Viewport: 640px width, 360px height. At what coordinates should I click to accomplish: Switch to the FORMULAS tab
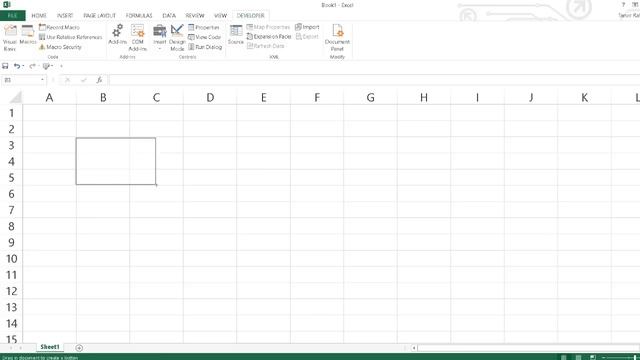[x=139, y=16]
